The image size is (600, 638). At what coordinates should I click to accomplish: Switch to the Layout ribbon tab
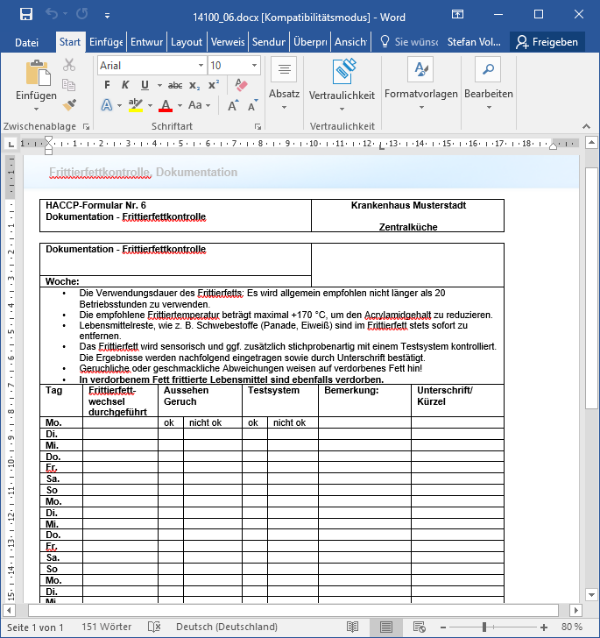(x=186, y=42)
